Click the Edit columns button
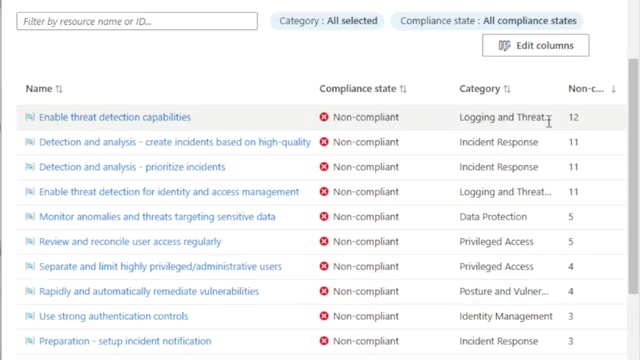 click(536, 45)
